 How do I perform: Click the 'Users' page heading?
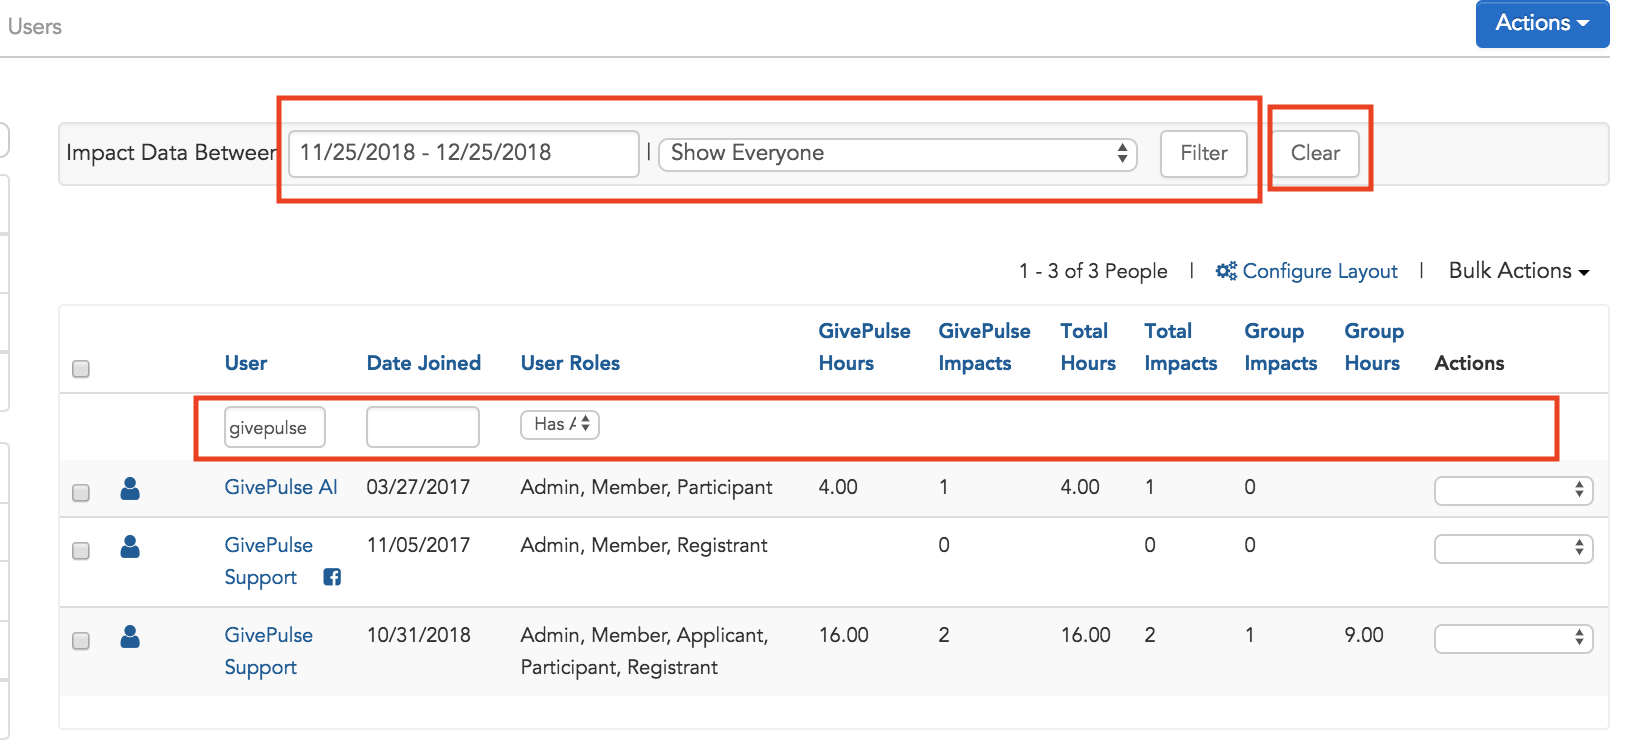35,27
